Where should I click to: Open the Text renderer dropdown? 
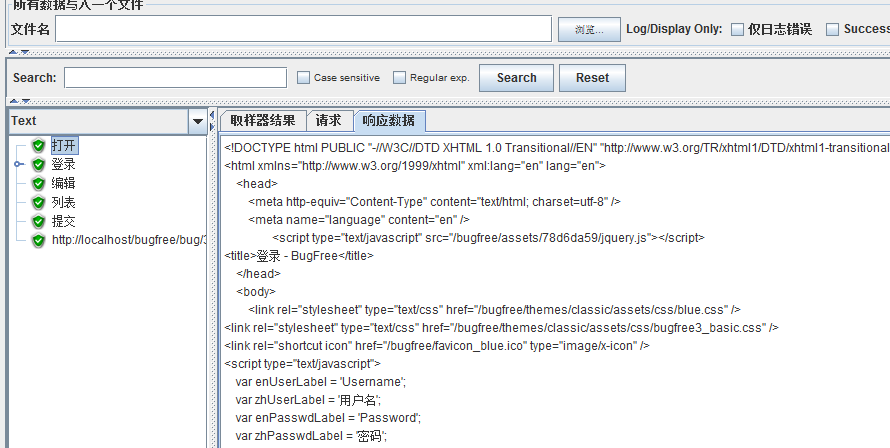pos(198,121)
